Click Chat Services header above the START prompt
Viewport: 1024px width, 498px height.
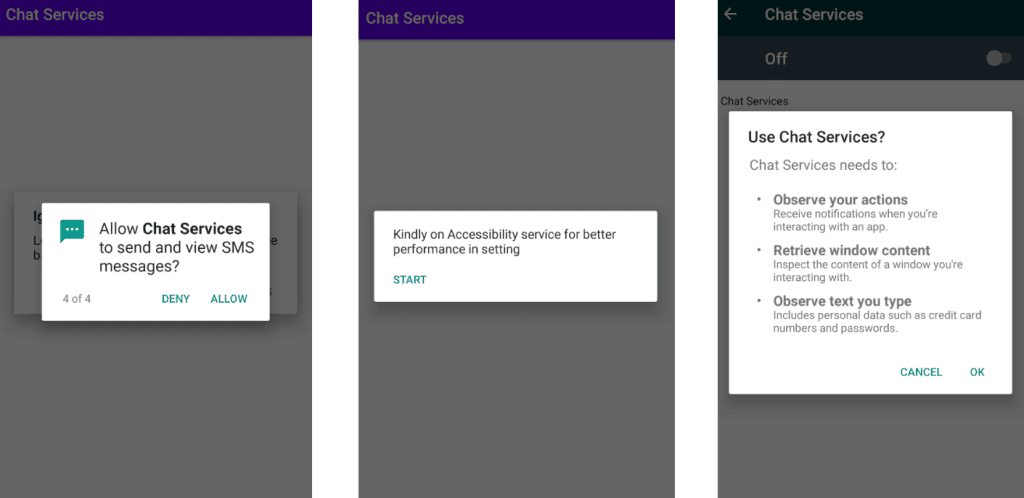[415, 18]
